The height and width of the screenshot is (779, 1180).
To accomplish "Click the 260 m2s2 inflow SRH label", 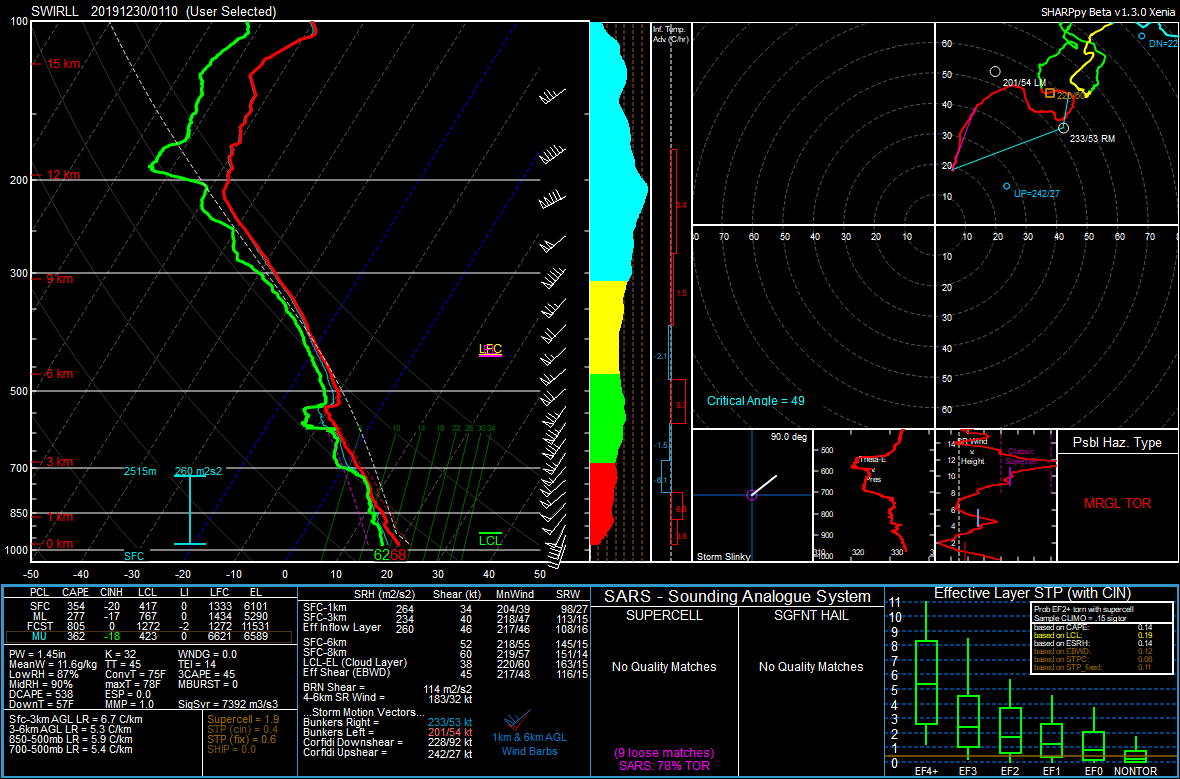I will pyautogui.click(x=198, y=471).
